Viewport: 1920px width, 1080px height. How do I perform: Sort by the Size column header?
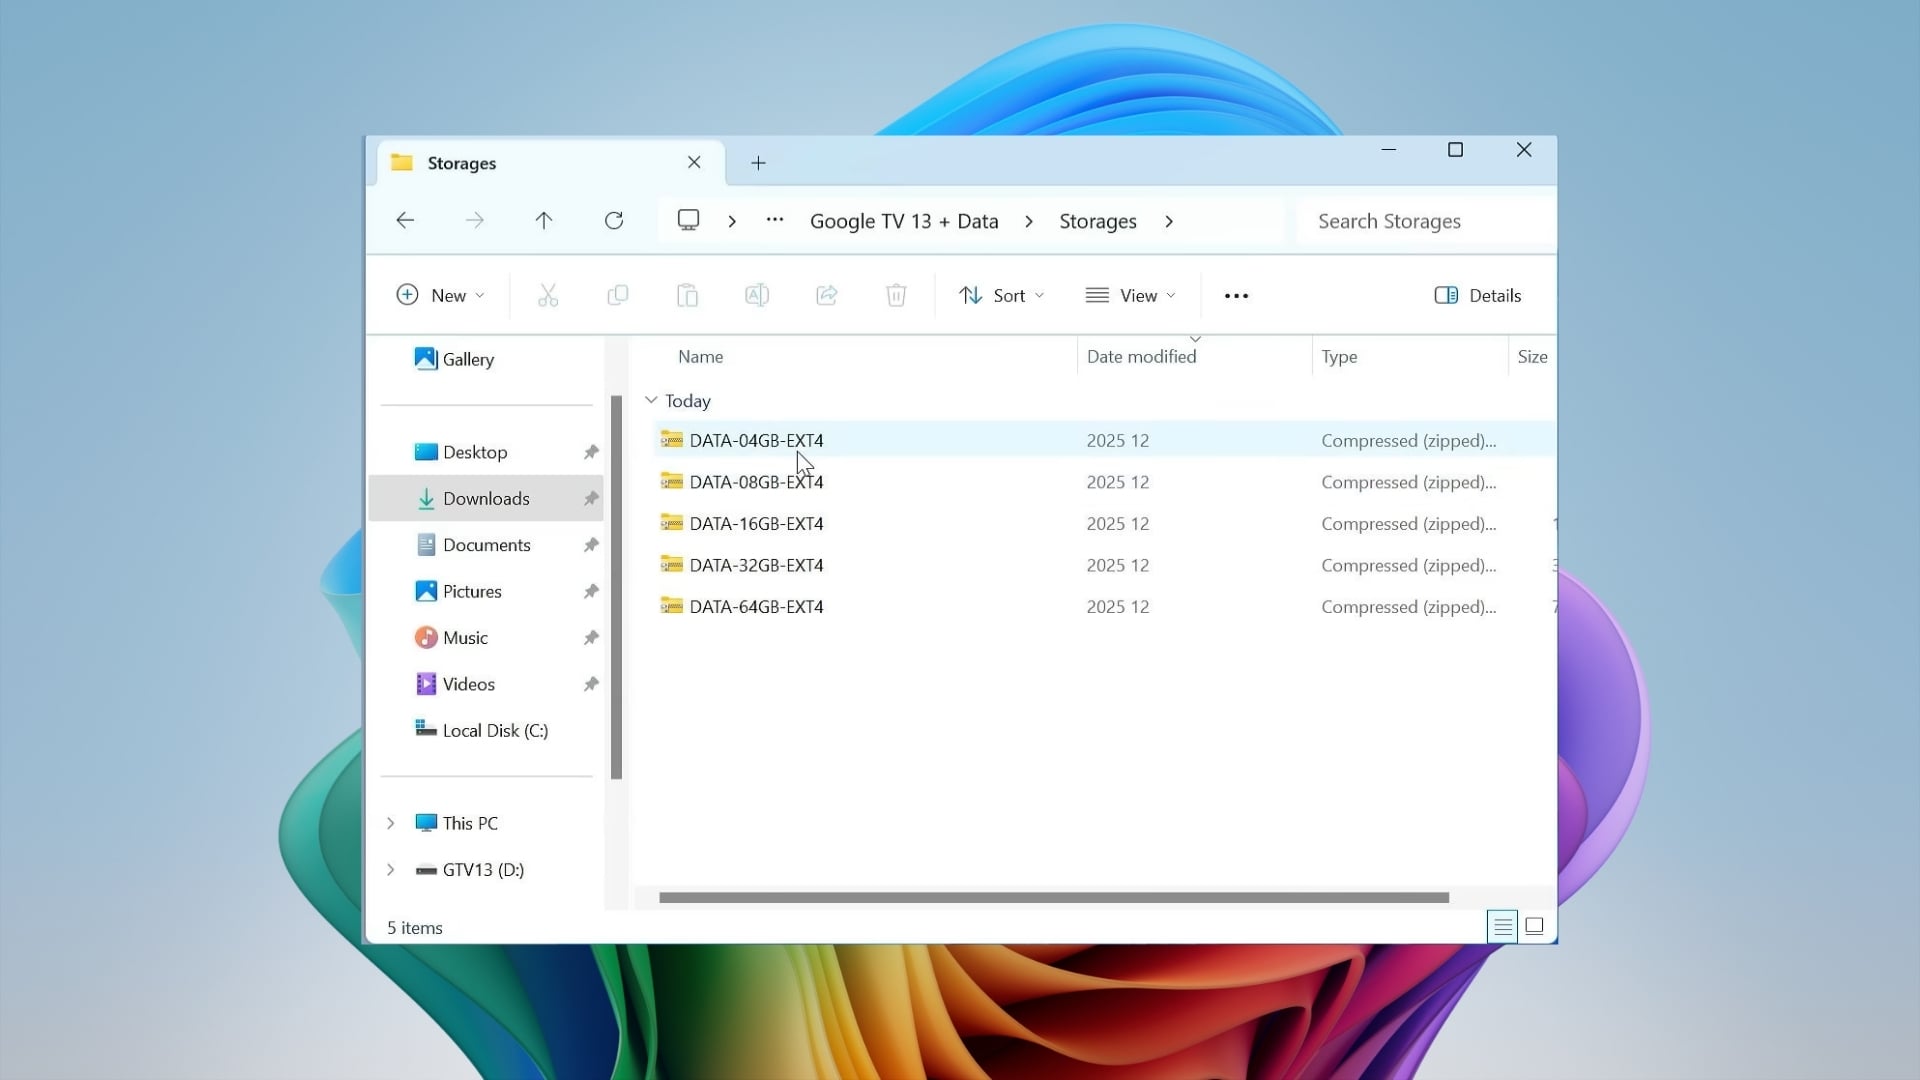pos(1532,357)
